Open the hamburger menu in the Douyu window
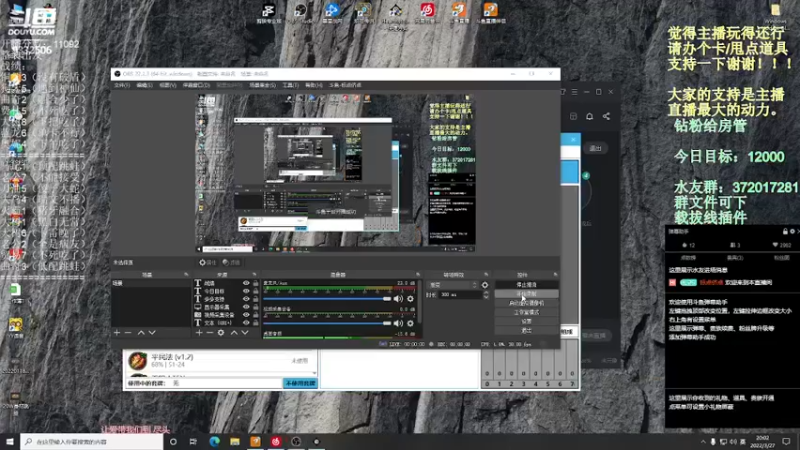 click(574, 92)
